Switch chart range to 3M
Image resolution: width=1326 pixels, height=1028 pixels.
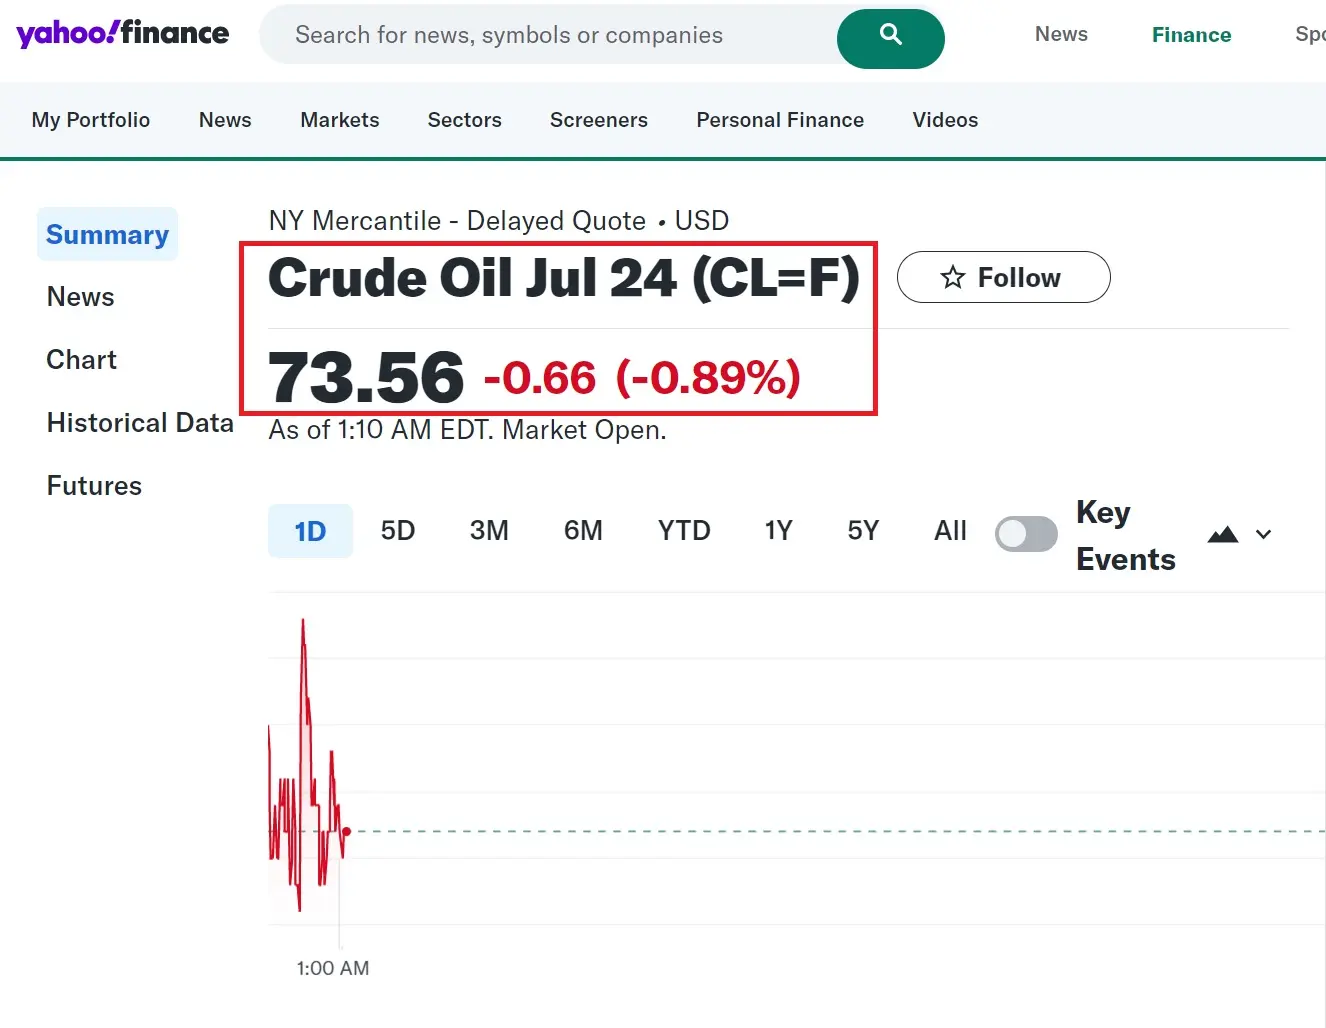tap(489, 530)
